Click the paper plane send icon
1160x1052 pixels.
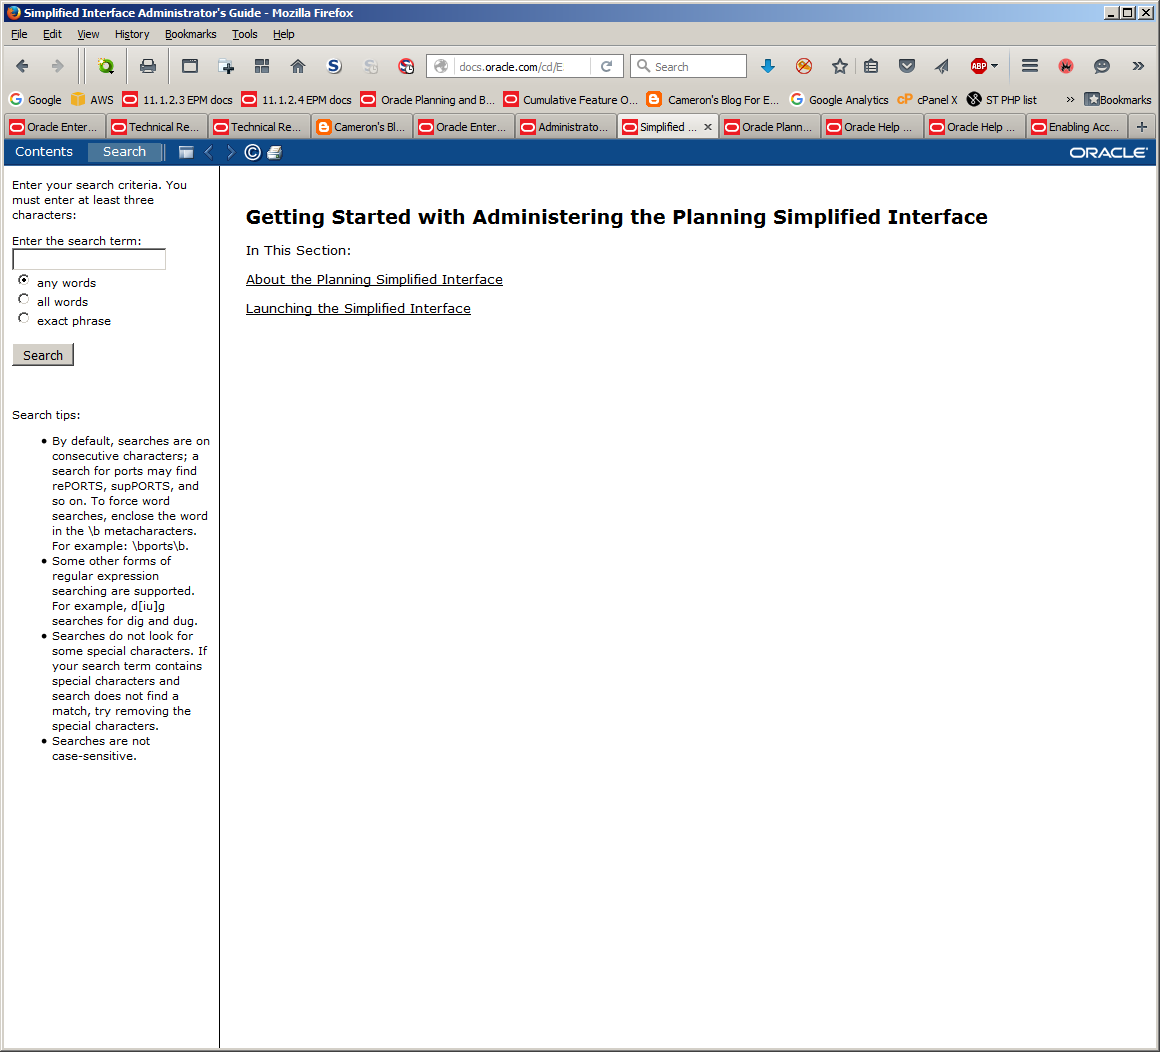click(x=942, y=67)
